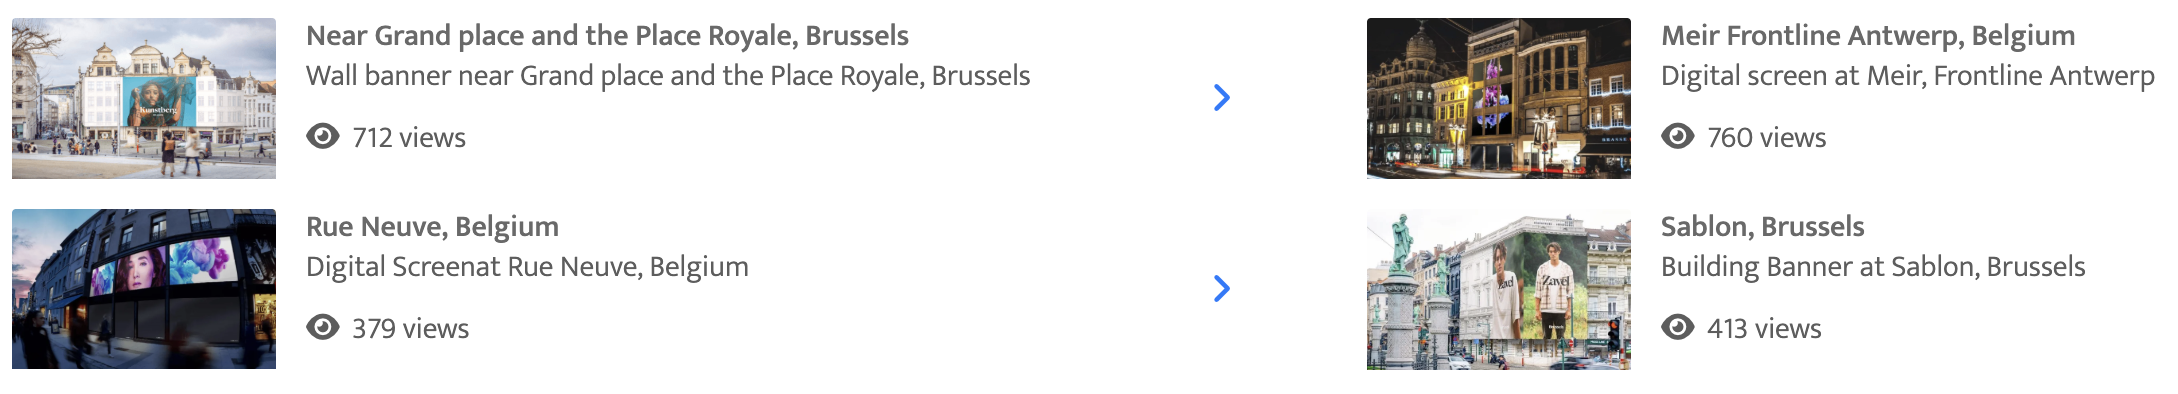
Task: Open the Near Grand place wall banner thumbnail
Action: point(144,98)
